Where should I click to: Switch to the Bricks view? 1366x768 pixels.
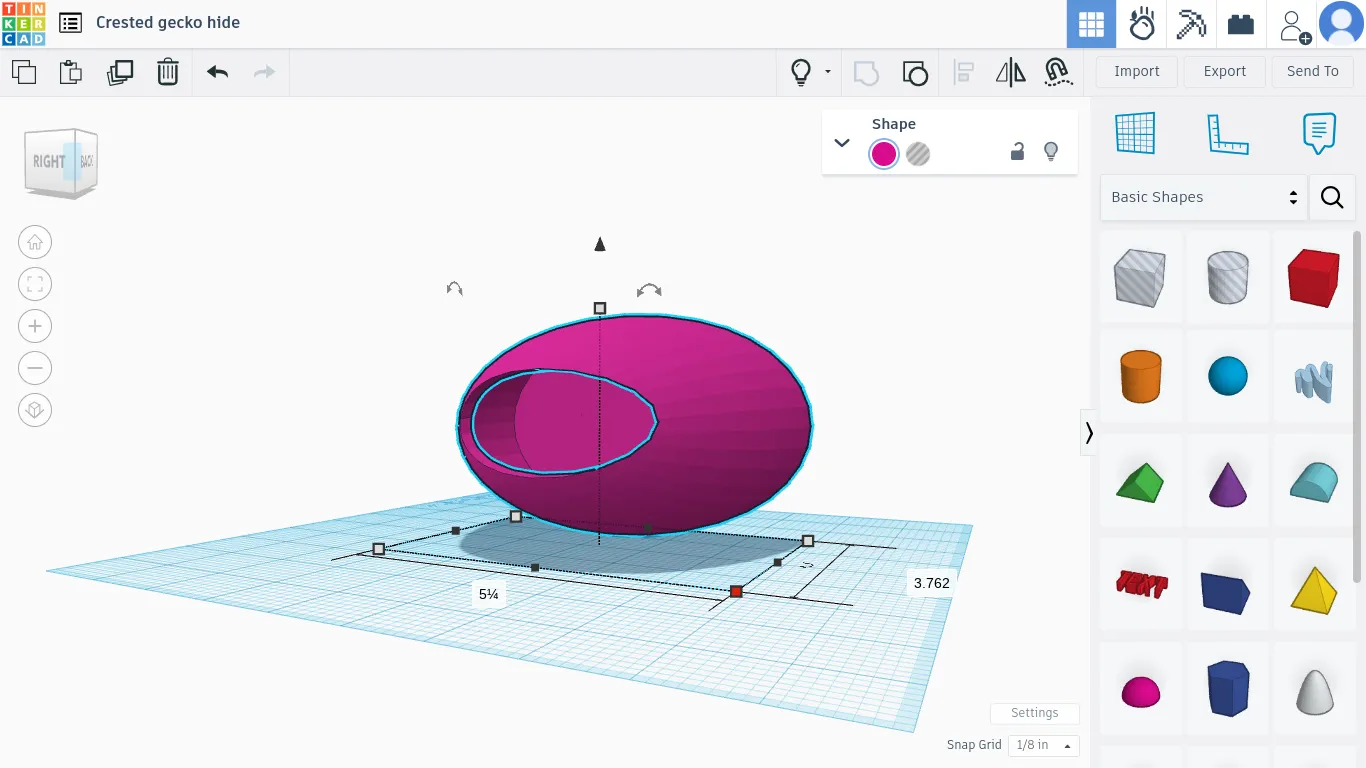pyautogui.click(x=1241, y=24)
